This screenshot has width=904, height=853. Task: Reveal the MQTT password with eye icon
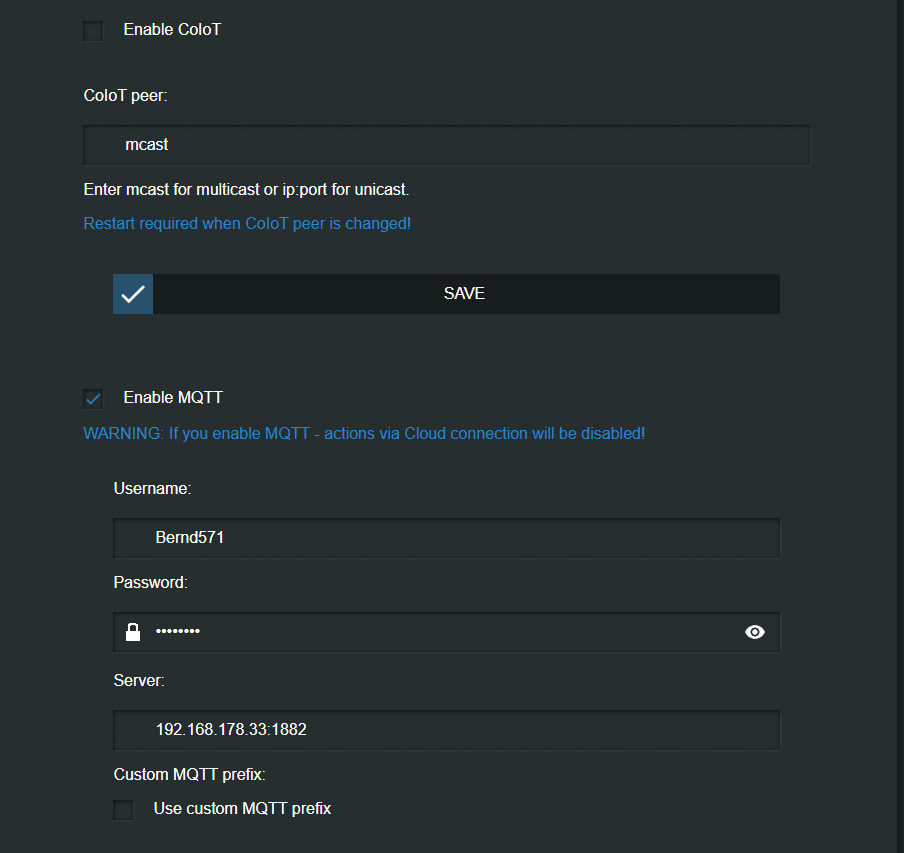point(755,632)
